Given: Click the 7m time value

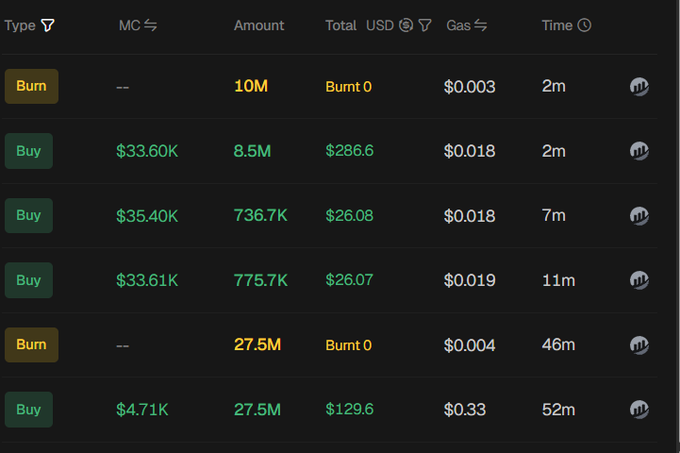Looking at the screenshot, I should pos(553,215).
